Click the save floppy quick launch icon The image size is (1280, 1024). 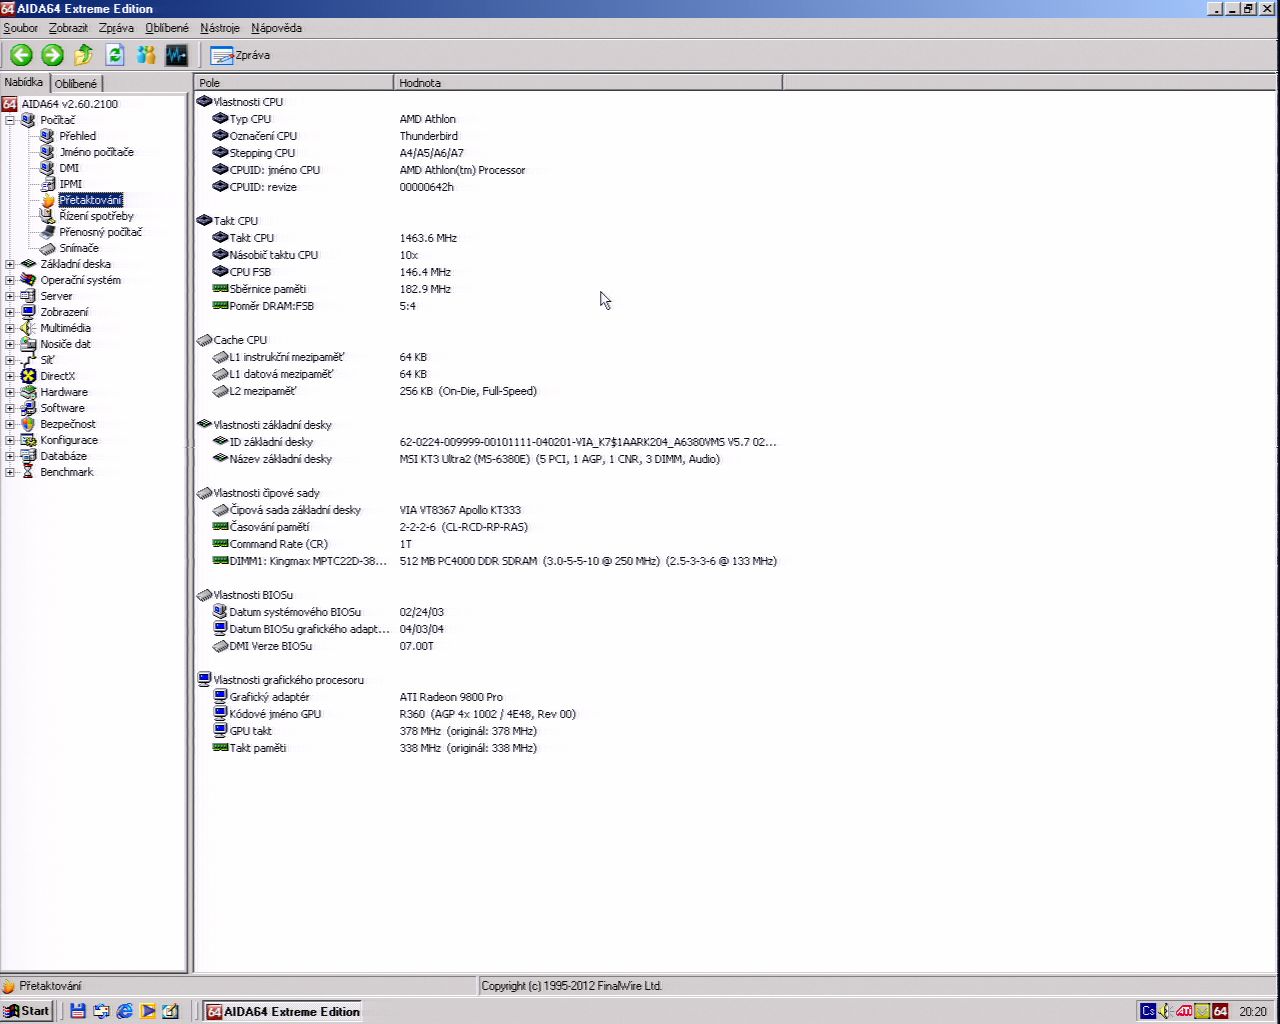[77, 1011]
